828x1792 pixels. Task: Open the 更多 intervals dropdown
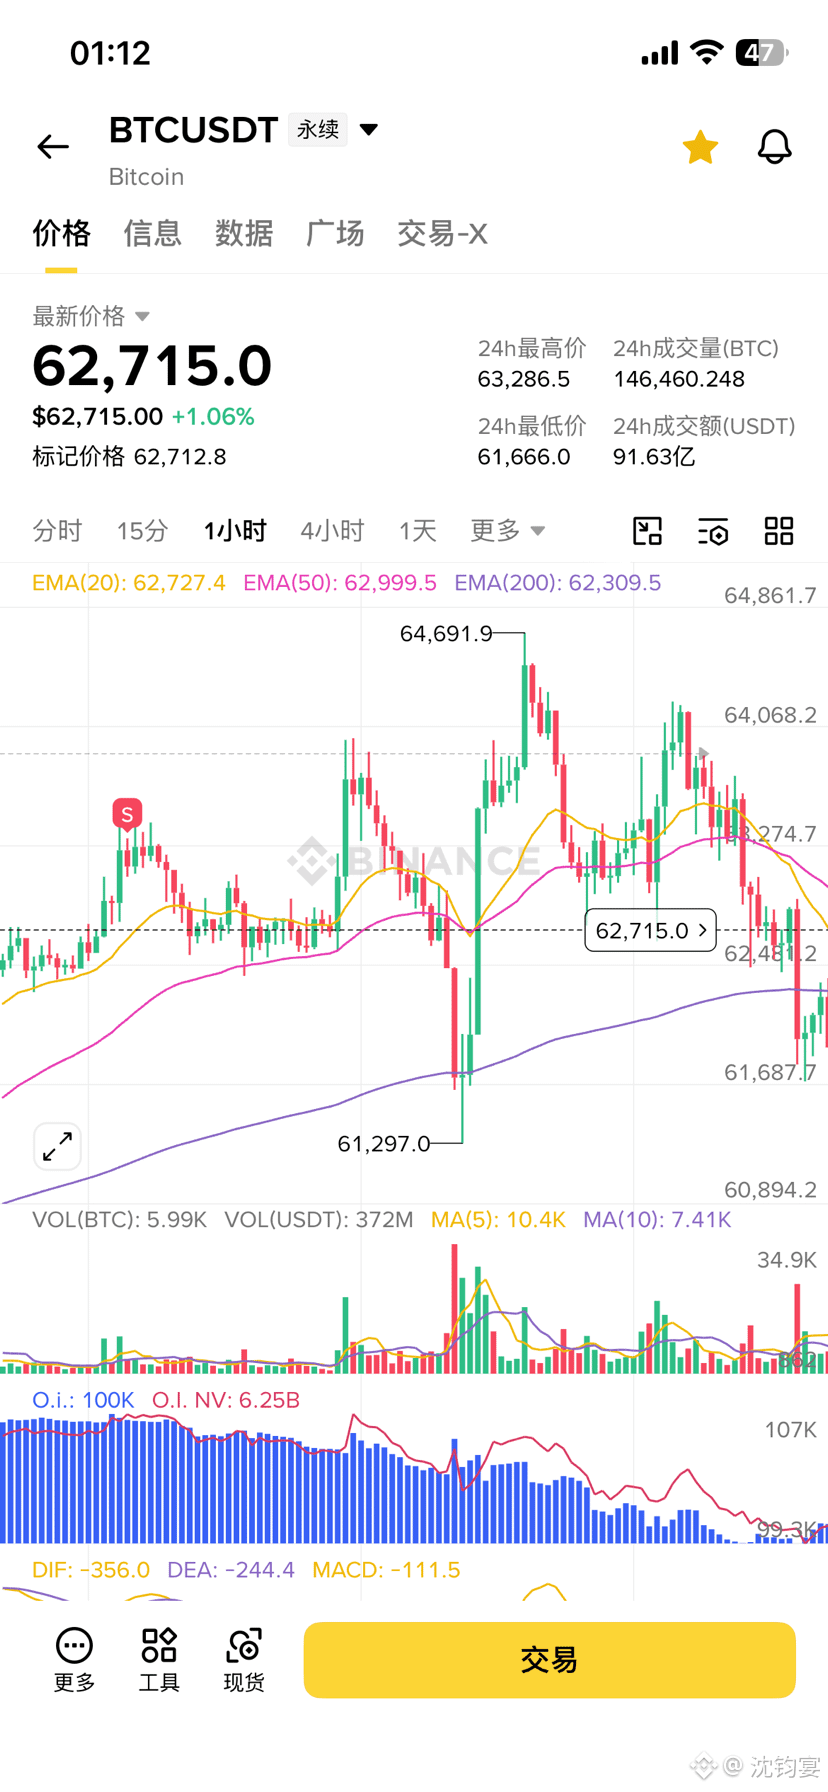click(508, 531)
